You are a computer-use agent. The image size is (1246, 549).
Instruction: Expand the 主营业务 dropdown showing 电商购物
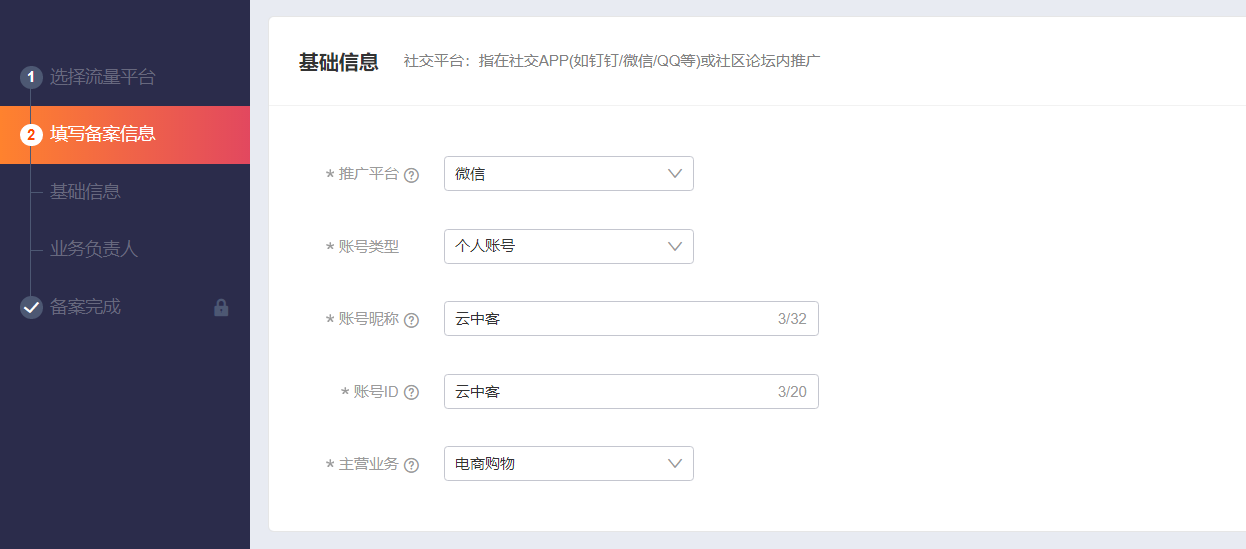(568, 464)
